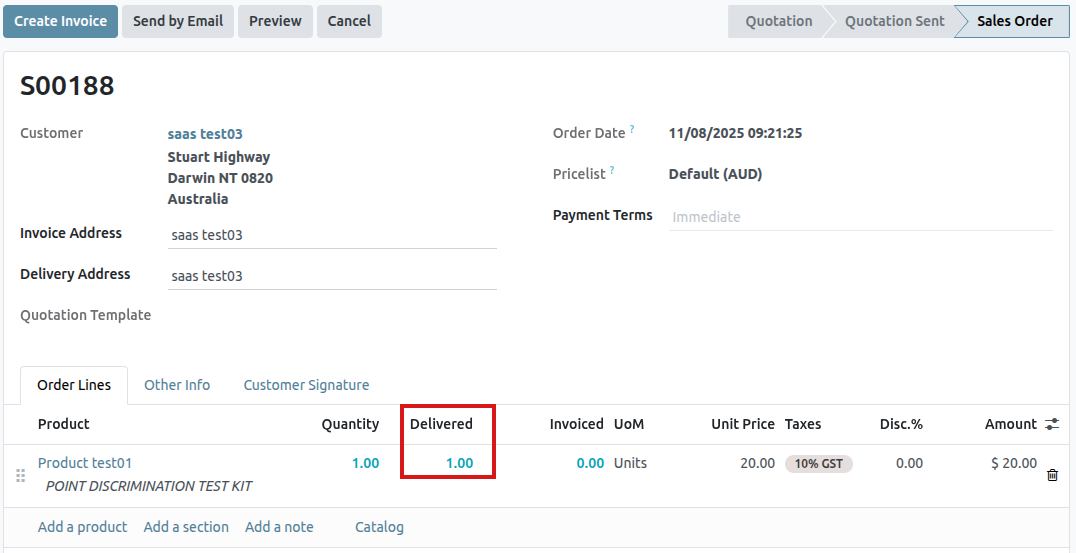Open the saas test03 customer link

coord(205,134)
